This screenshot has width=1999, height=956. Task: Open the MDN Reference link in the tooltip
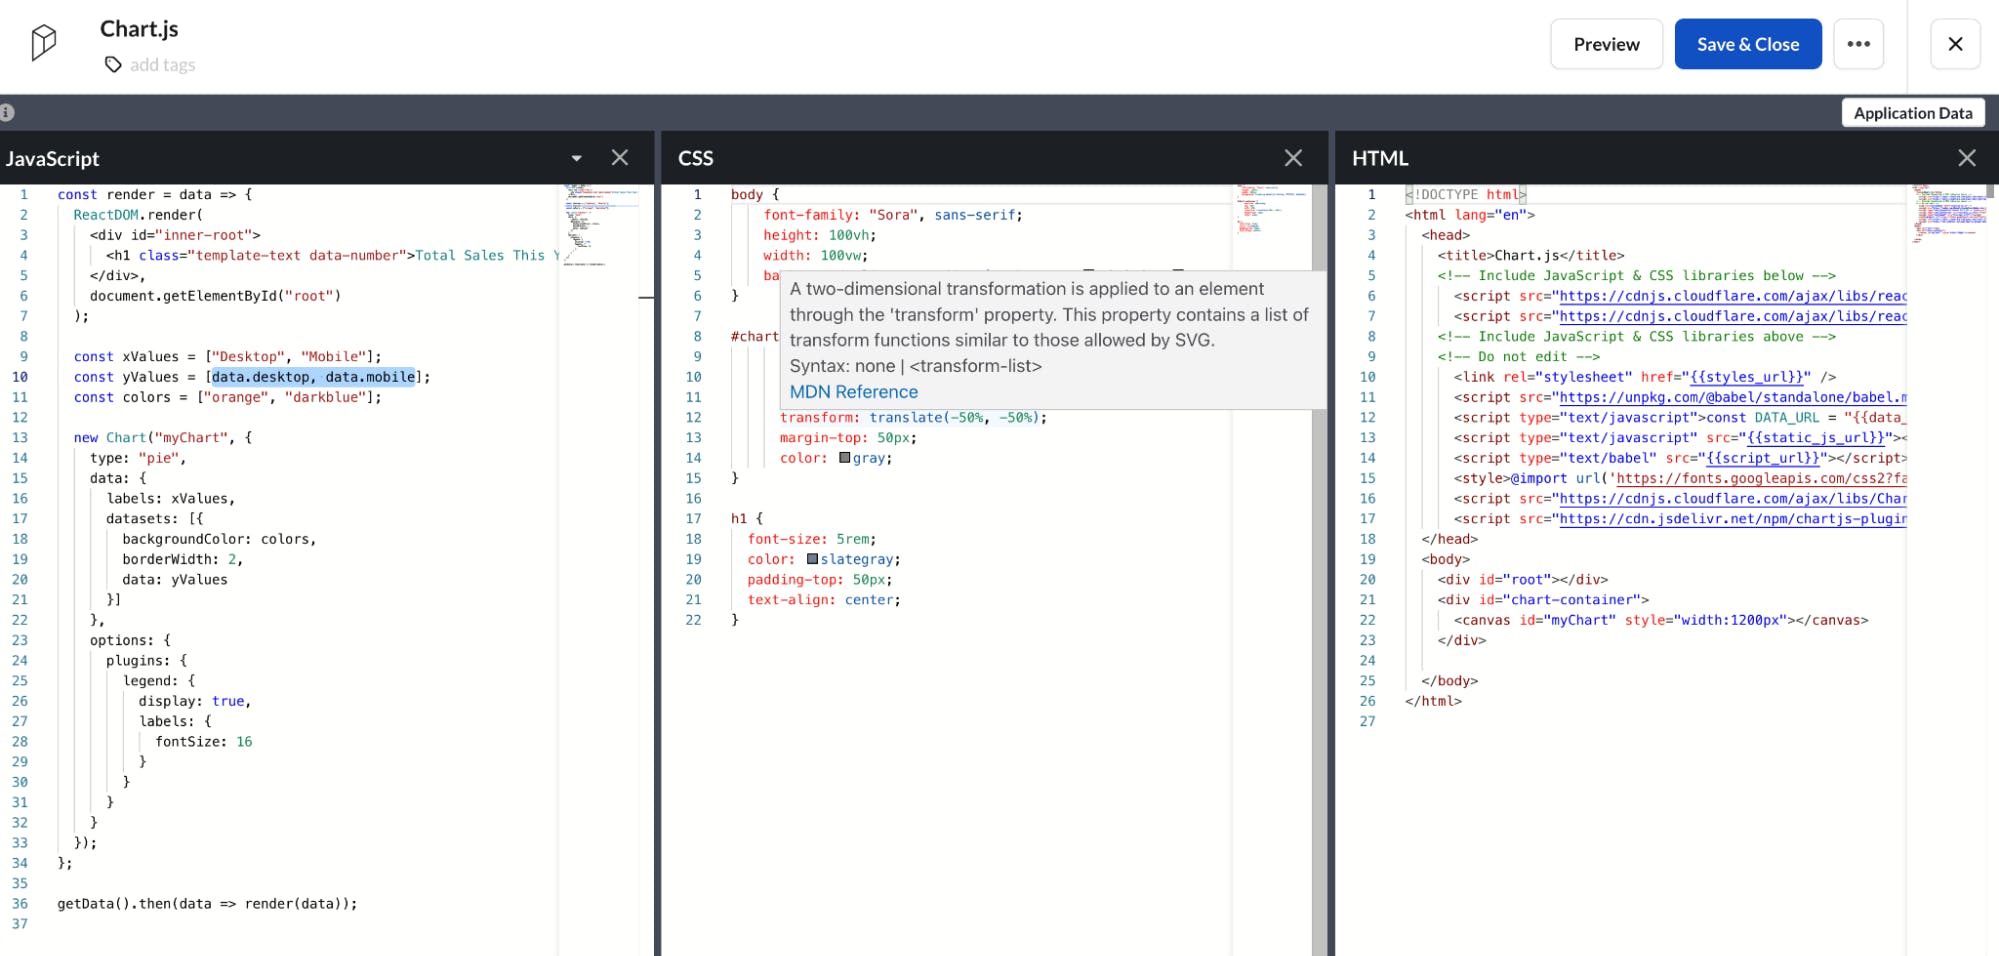(x=853, y=392)
